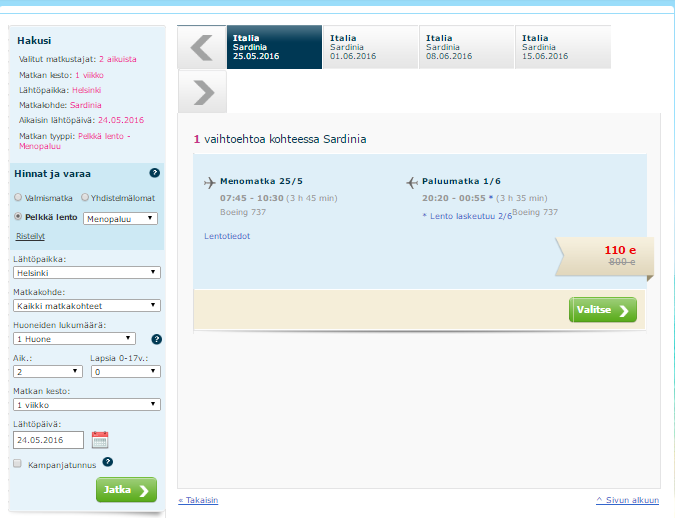This screenshot has width=675, height=518.
Task: Click help icon beside Hinnat ja varaa
Action: click(x=155, y=173)
